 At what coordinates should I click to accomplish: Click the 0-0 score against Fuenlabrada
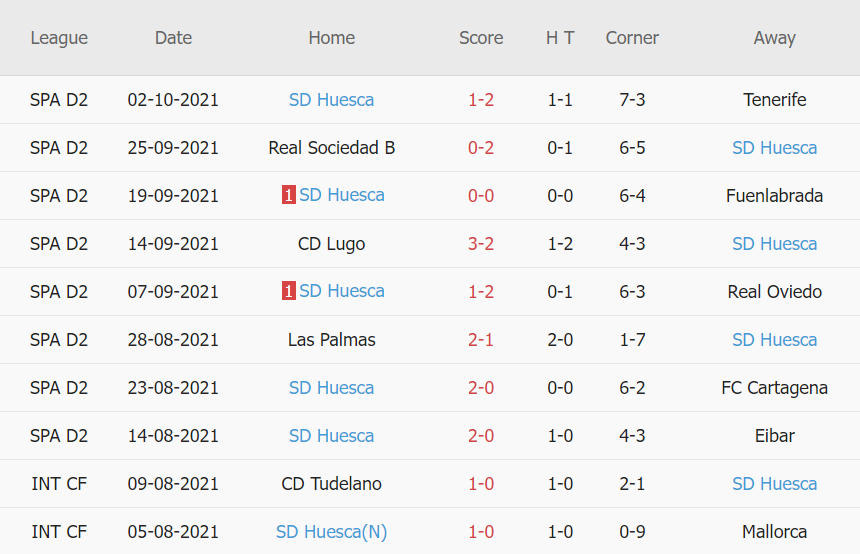pos(481,196)
